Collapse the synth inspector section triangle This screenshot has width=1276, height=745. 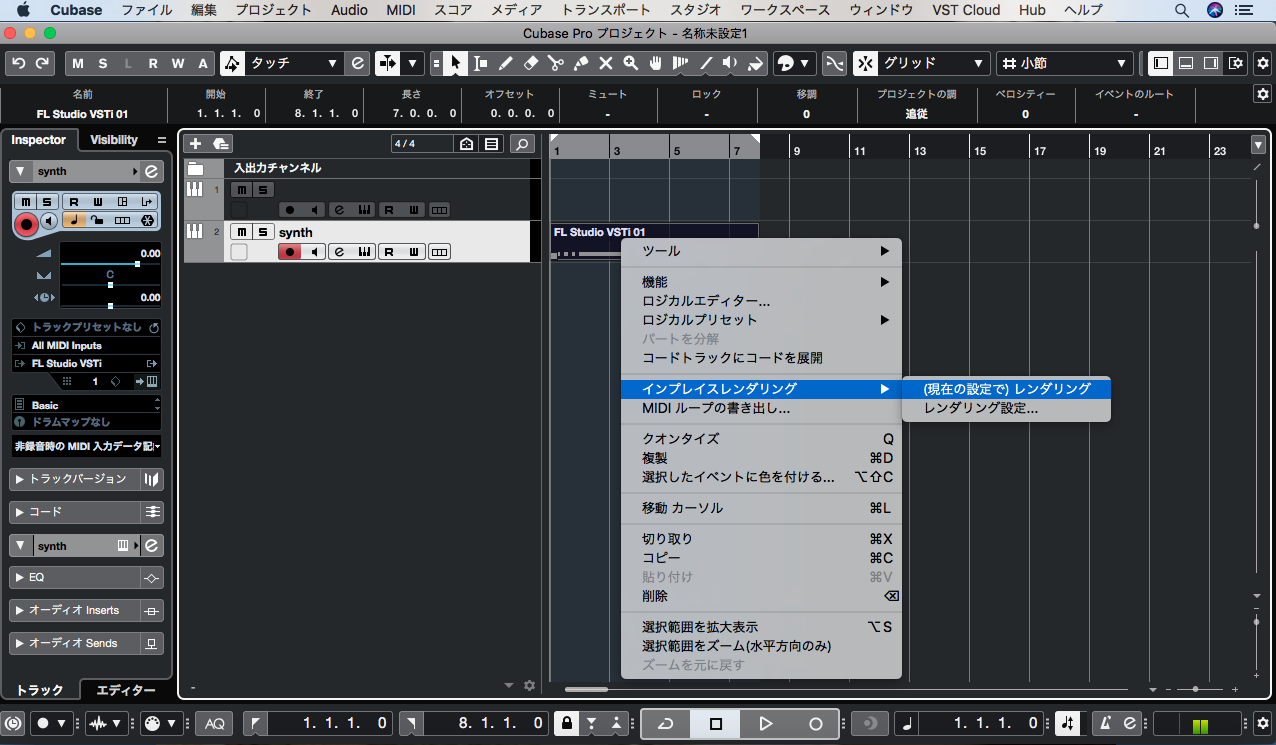(20, 171)
